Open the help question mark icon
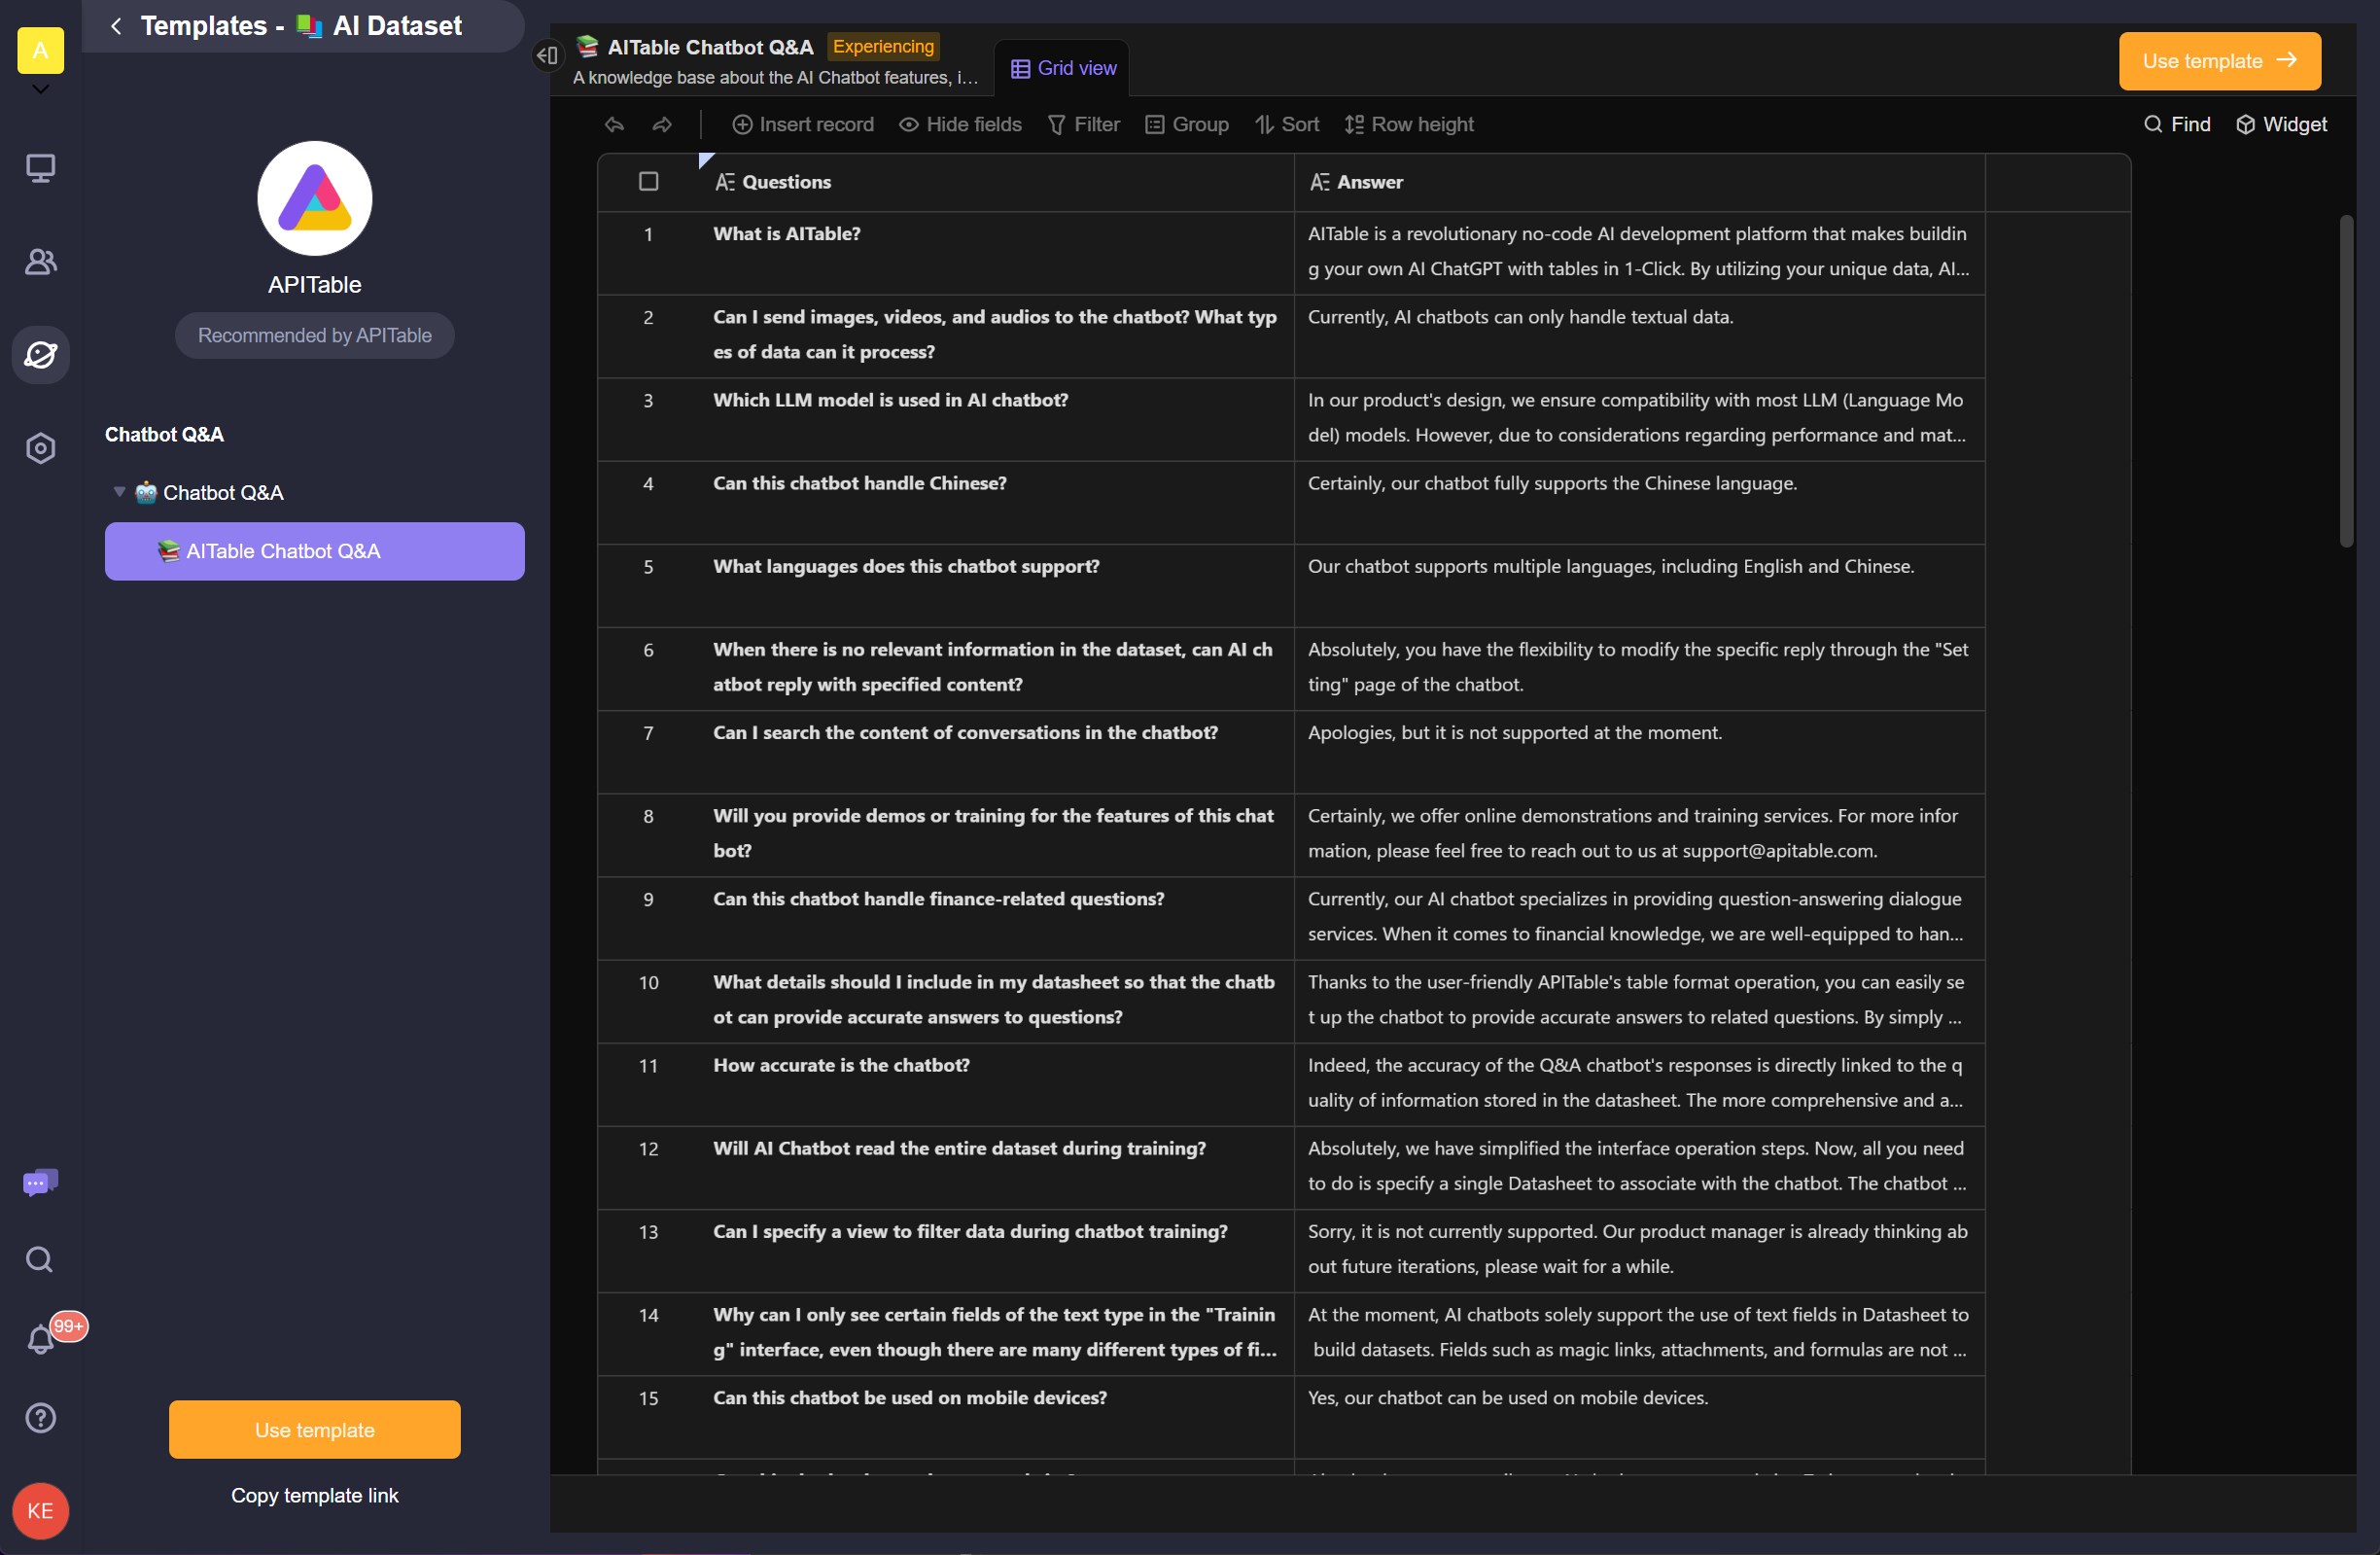2380x1555 pixels. [41, 1417]
